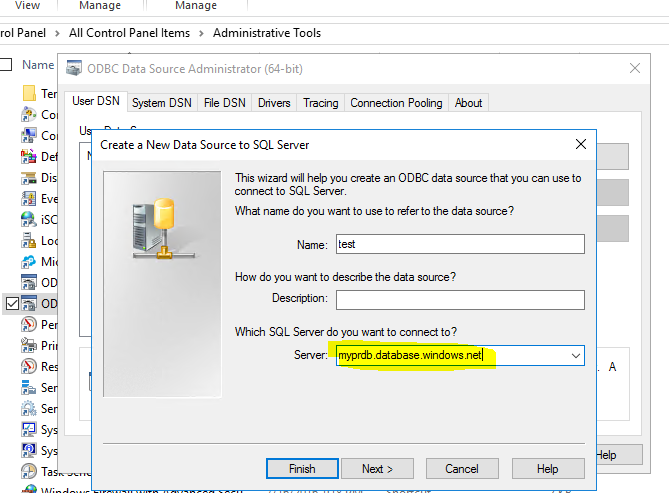This screenshot has height=493, width=669.
Task: Click breadcrumb chevron after All Control Panel Items
Action: (201, 33)
